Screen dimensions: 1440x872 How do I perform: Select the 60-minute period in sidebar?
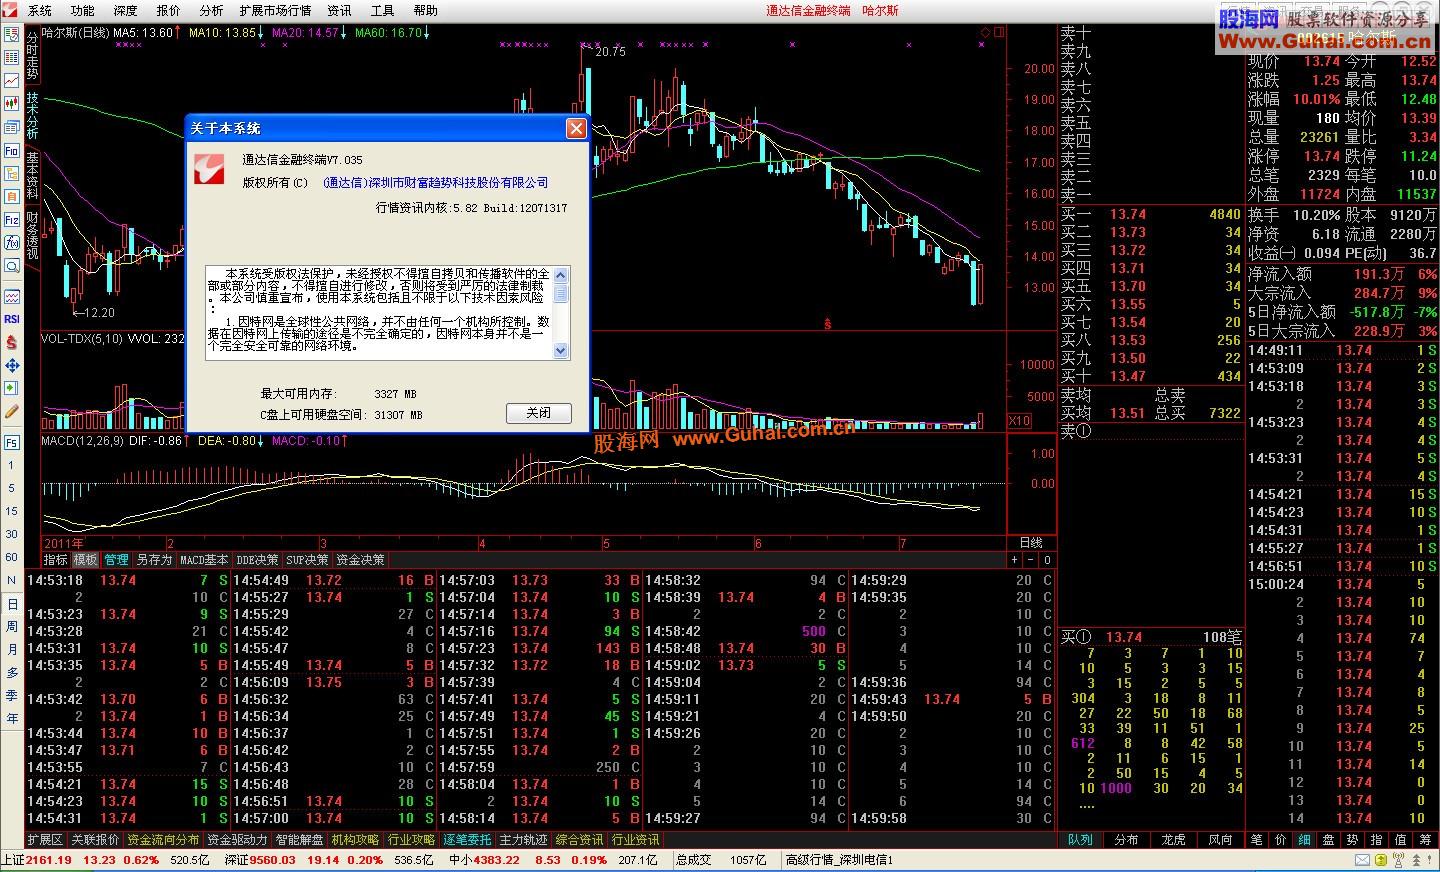pyautogui.click(x=12, y=557)
